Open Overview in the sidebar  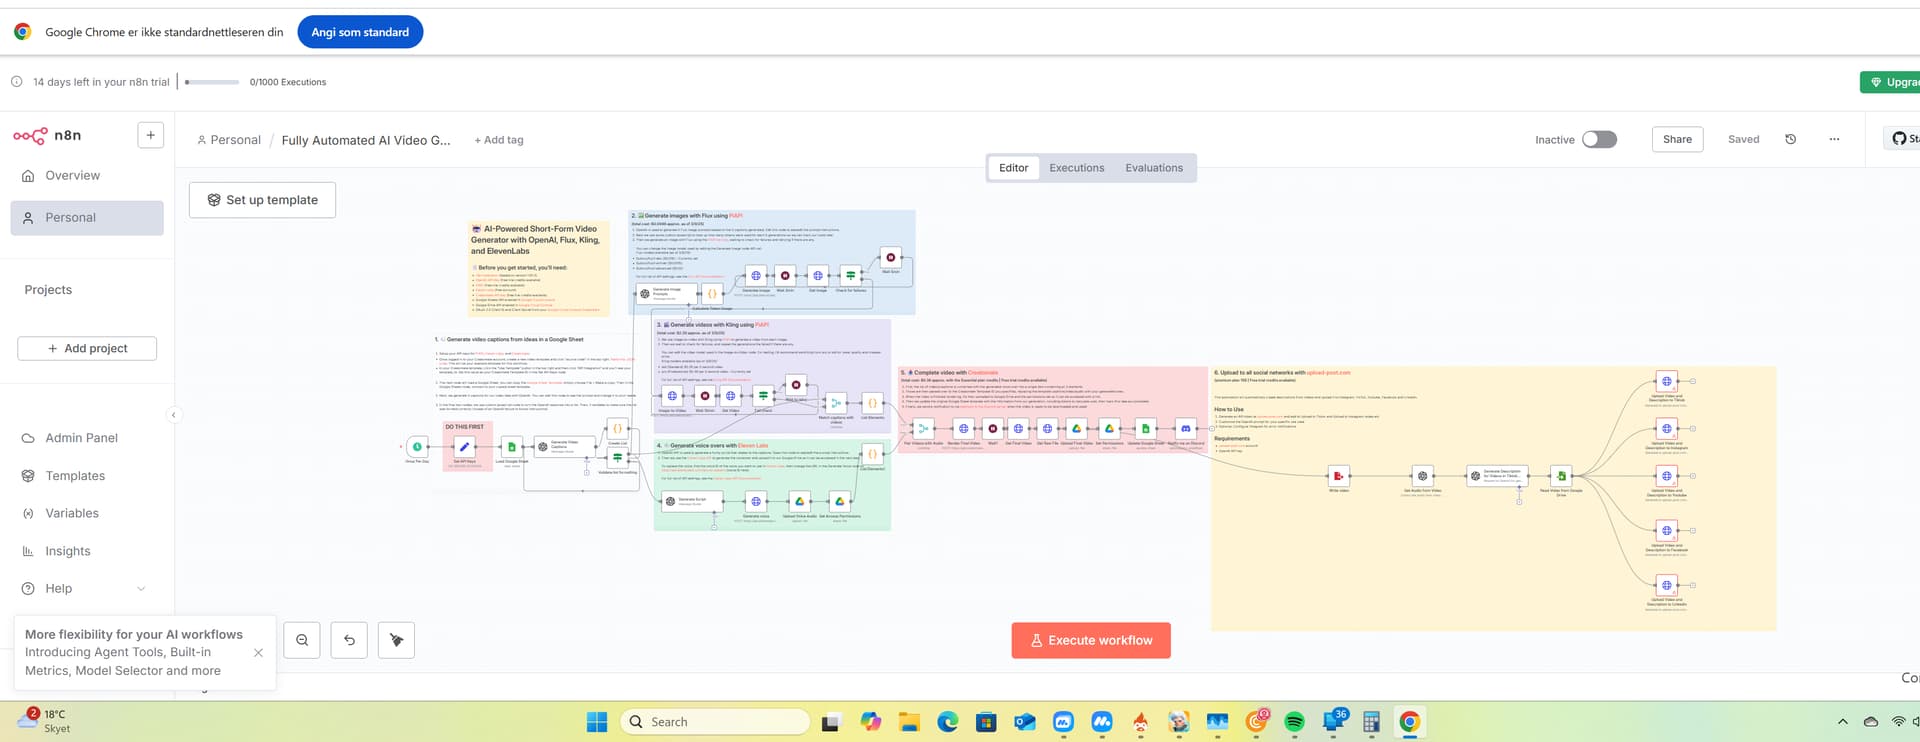(x=87, y=176)
